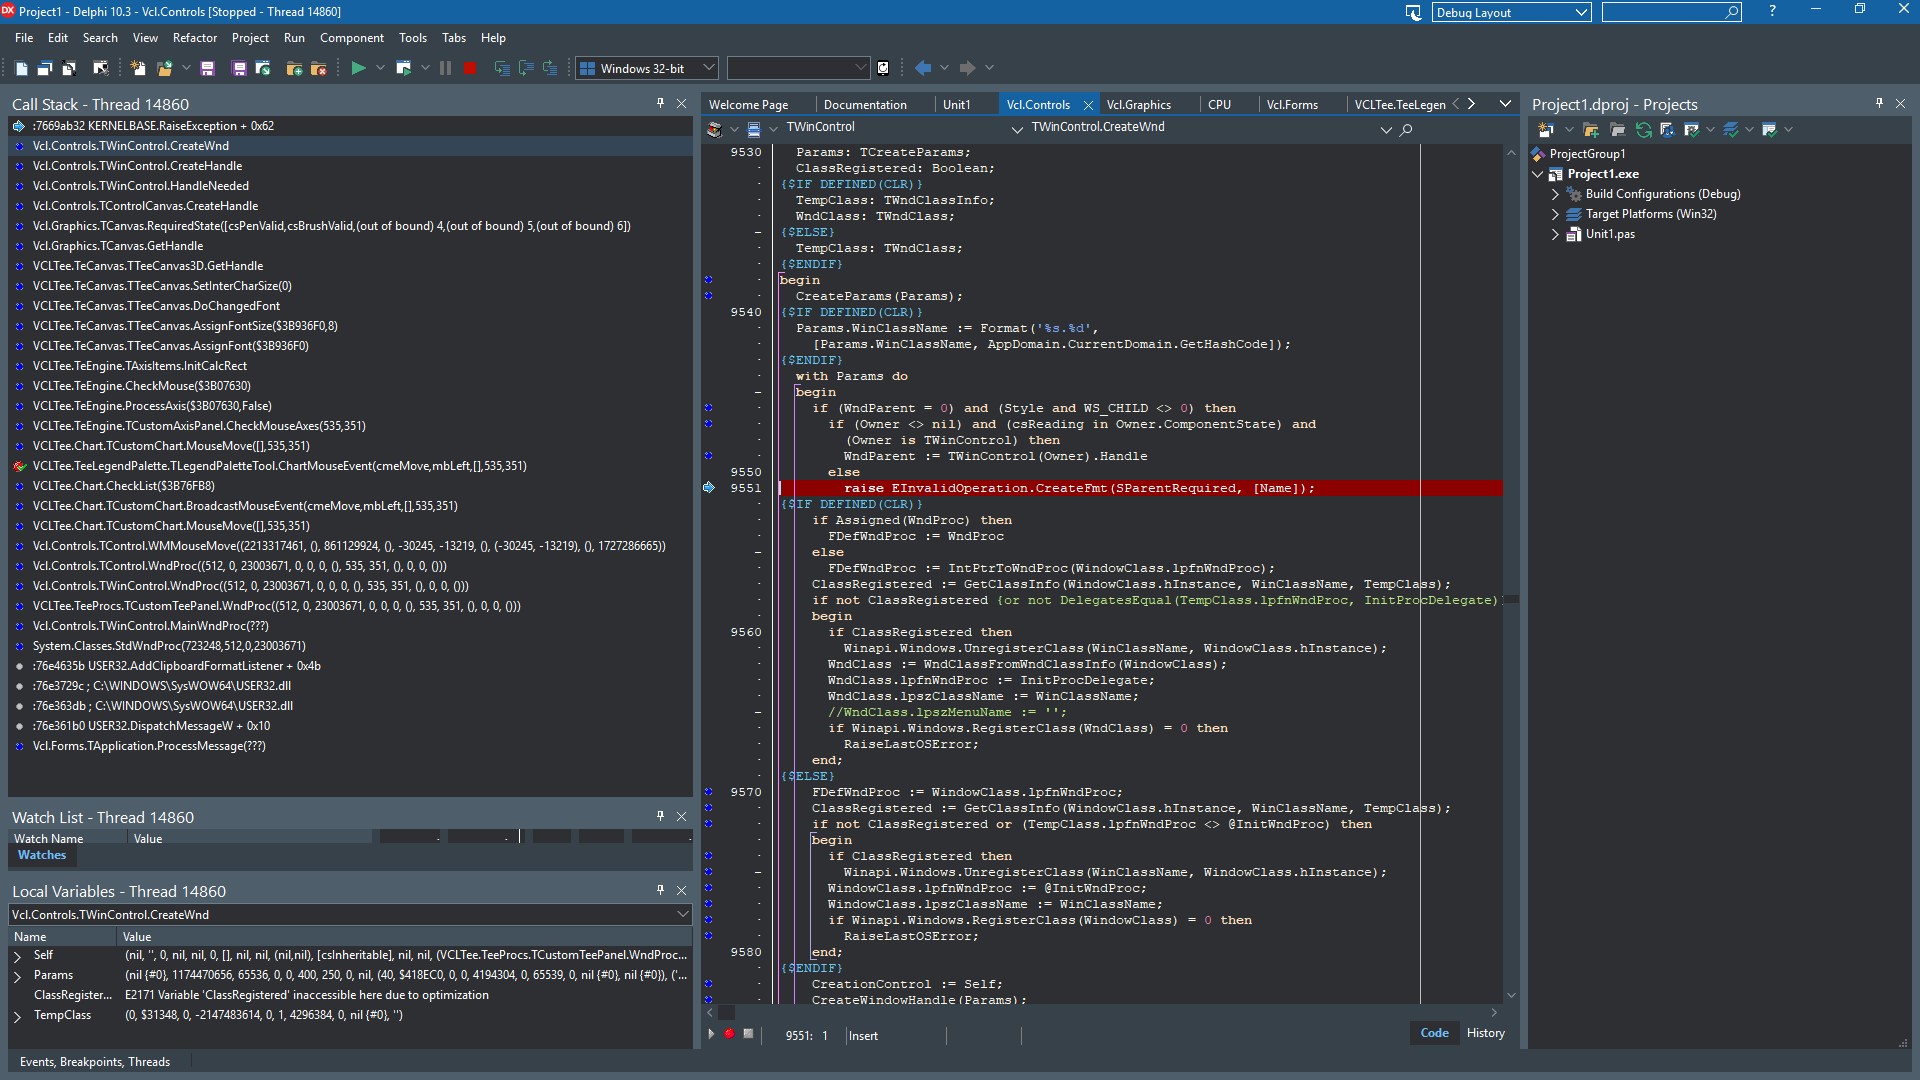Click Add New Project icon in Projects pane
Image resolution: width=1920 pixels, height=1080 pixels.
(x=1545, y=130)
